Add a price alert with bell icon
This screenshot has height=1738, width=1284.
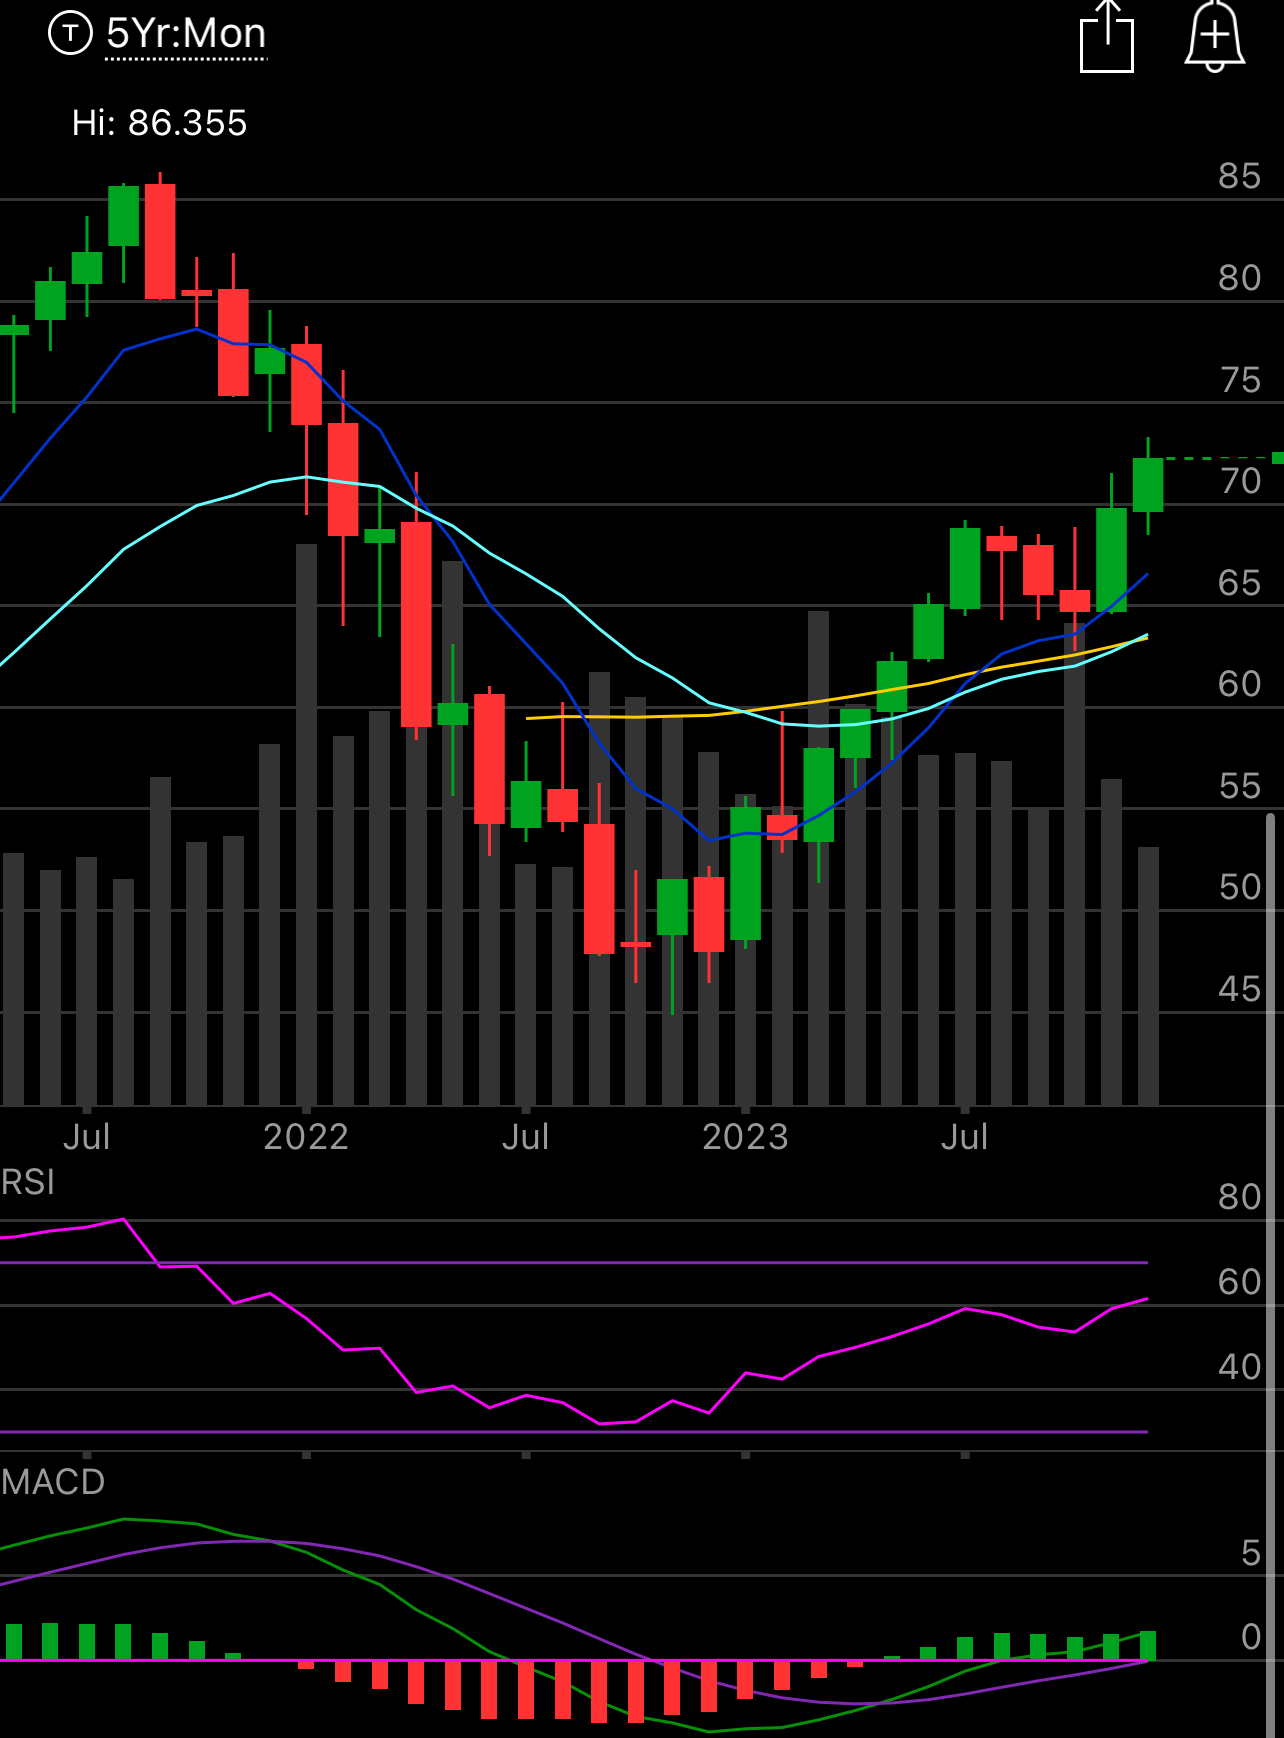(1214, 37)
